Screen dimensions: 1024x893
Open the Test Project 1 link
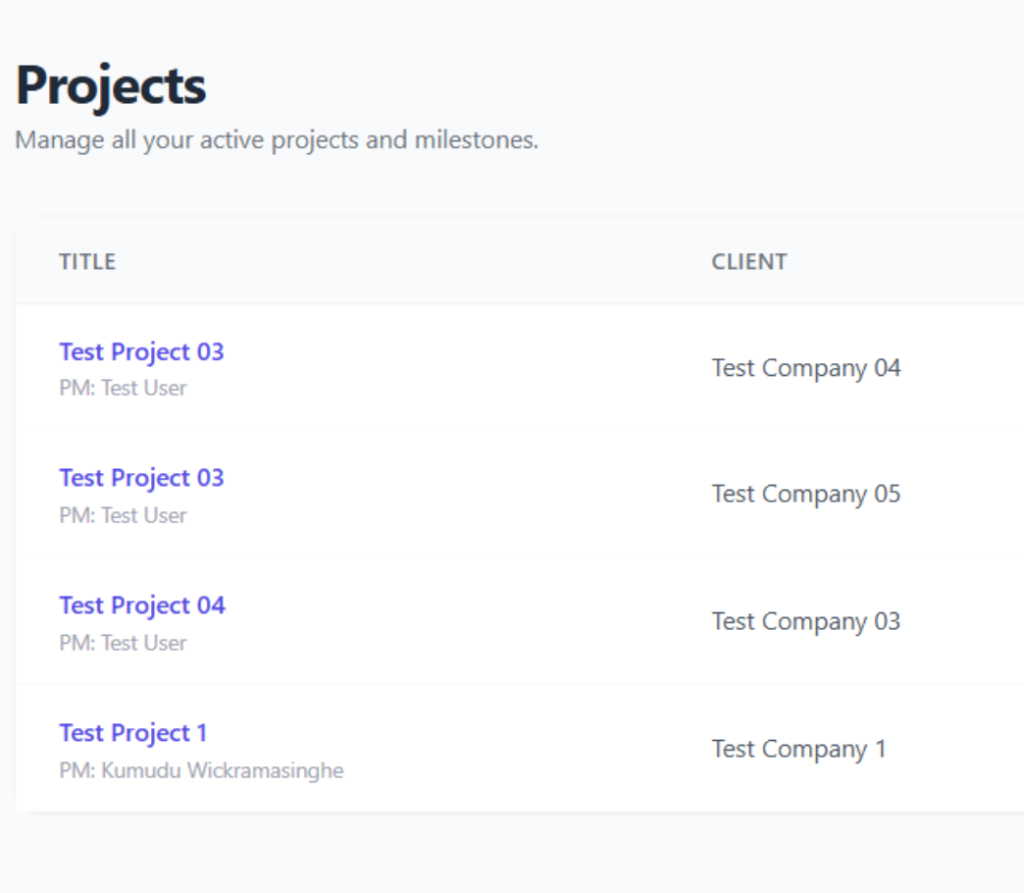click(x=133, y=733)
